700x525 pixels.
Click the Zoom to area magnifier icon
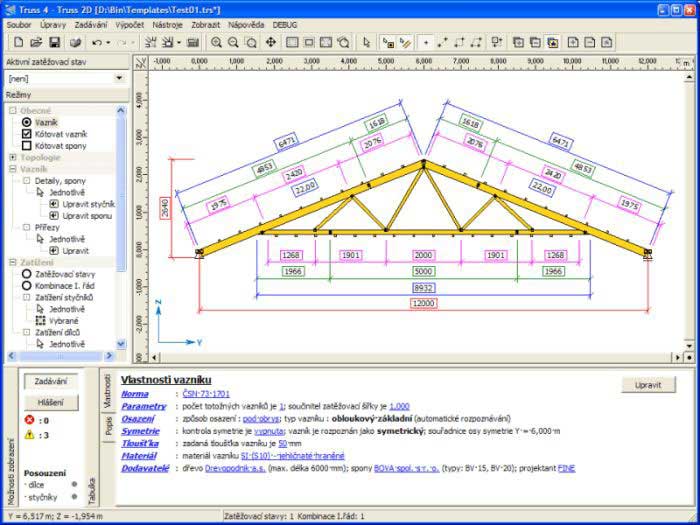[x=251, y=42]
